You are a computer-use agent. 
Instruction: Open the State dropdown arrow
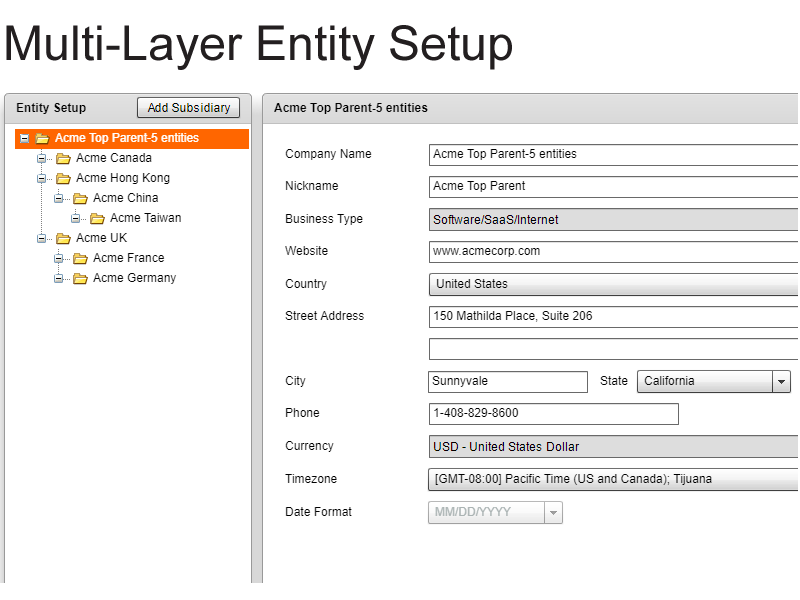781,381
